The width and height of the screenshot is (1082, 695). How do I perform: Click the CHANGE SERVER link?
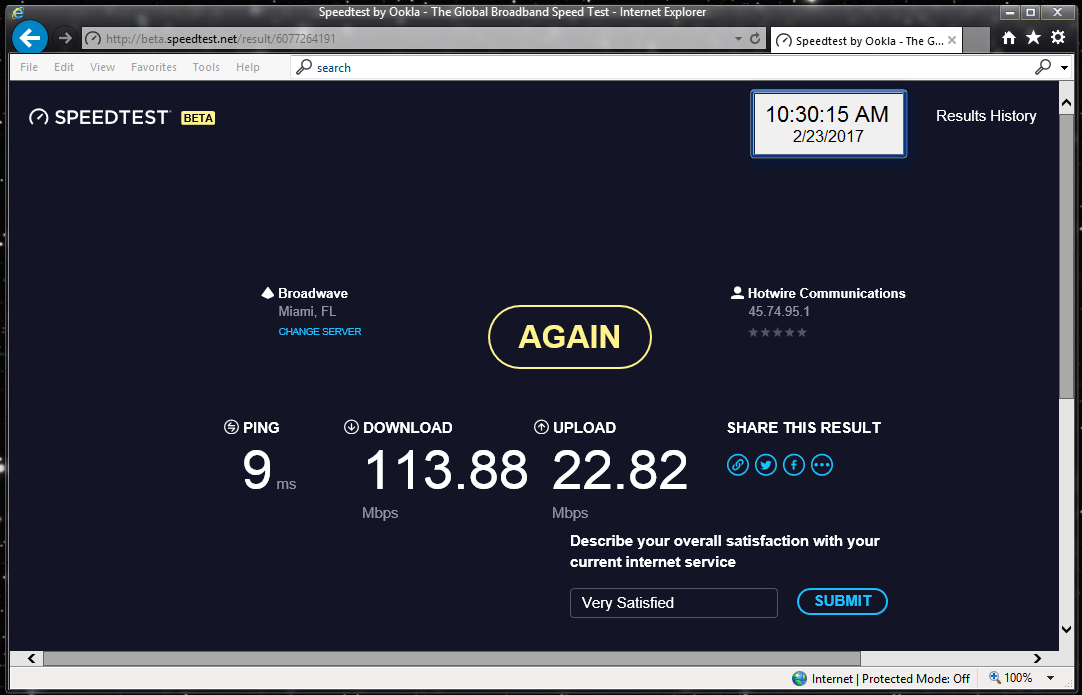click(x=320, y=332)
